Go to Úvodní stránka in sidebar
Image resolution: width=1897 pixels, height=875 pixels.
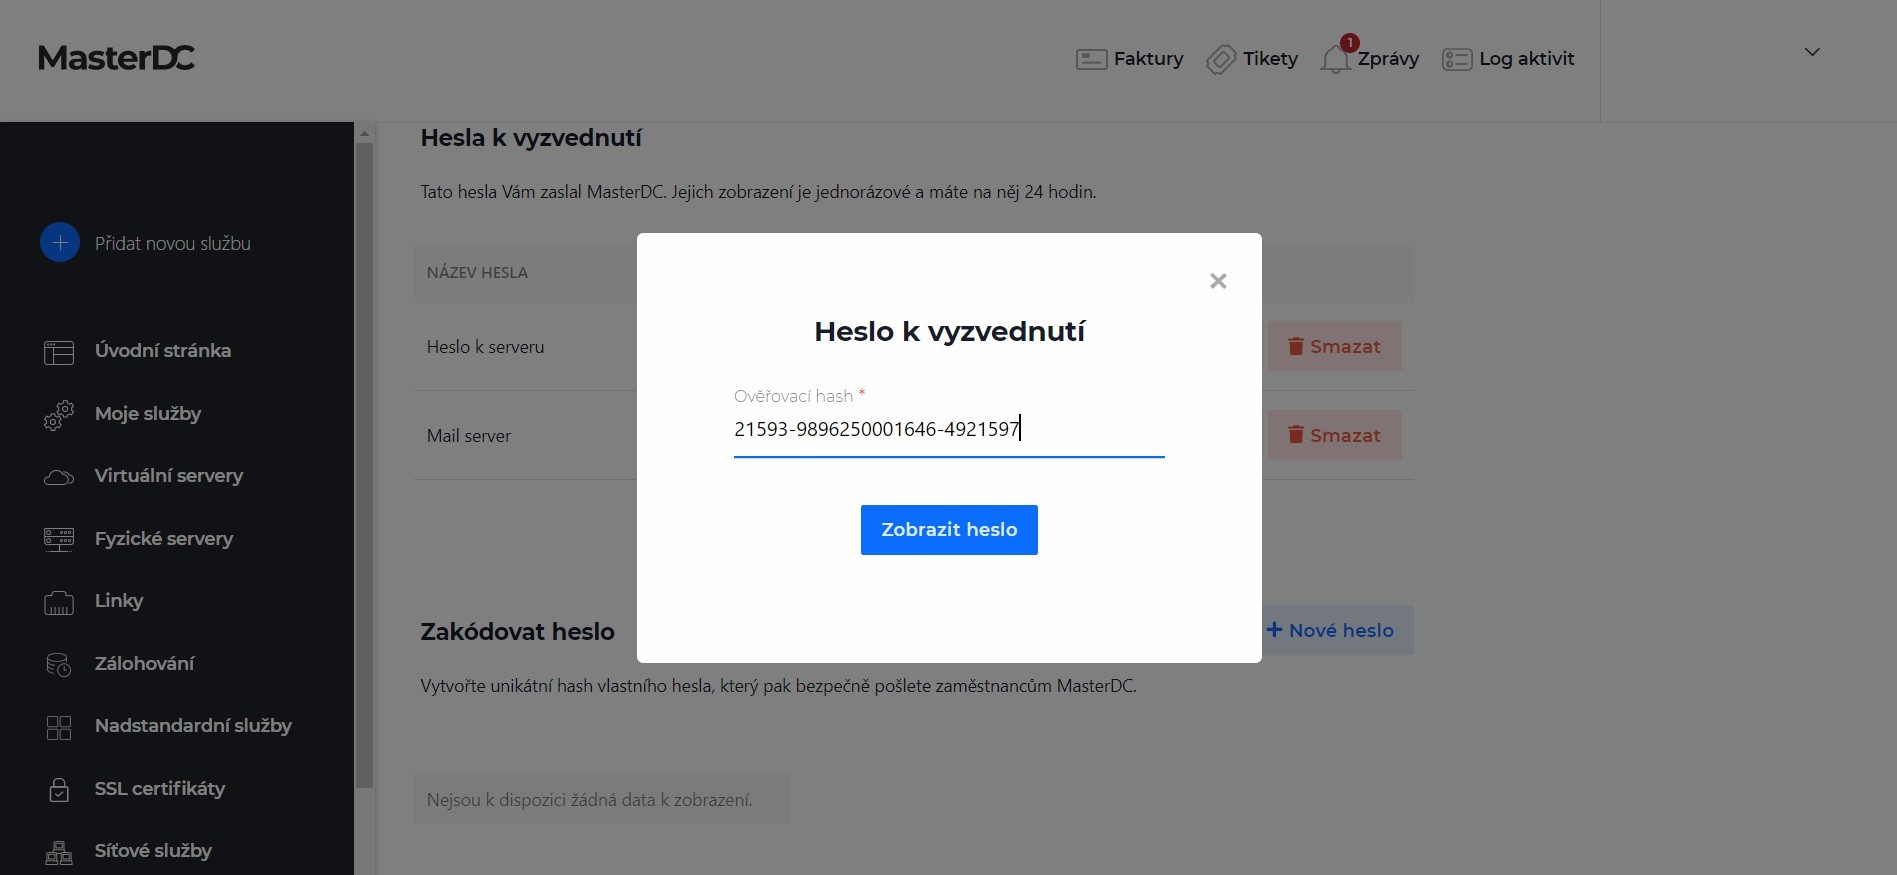click(x=163, y=351)
